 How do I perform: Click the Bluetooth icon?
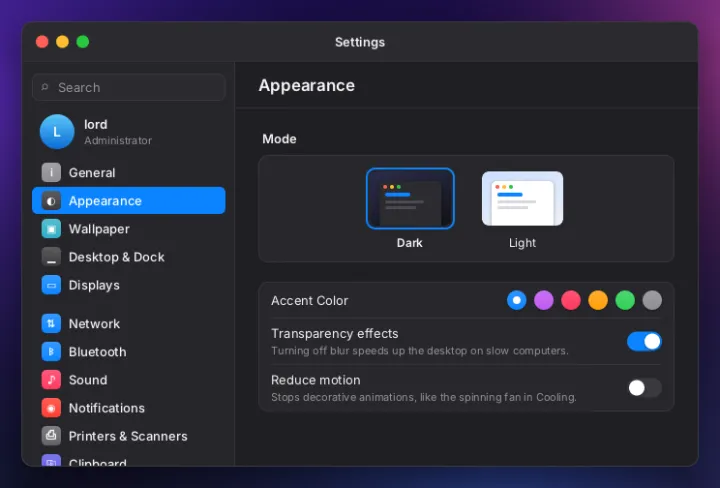[51, 352]
